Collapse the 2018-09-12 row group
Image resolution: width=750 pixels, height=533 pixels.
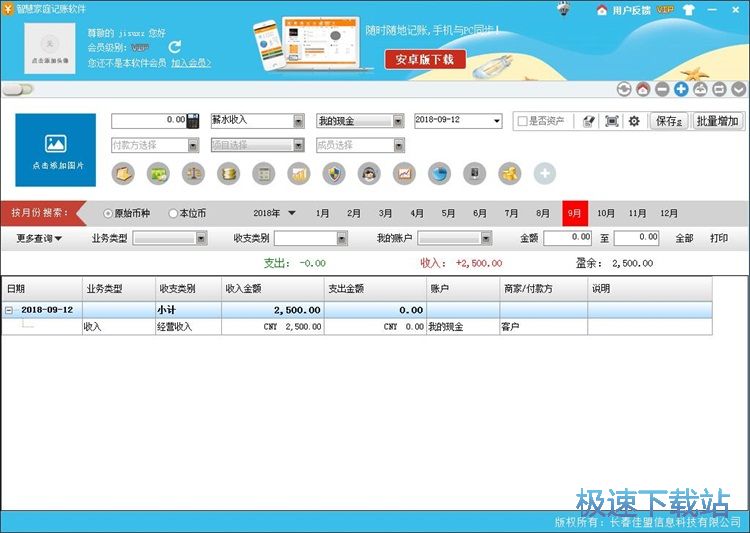click(10, 310)
